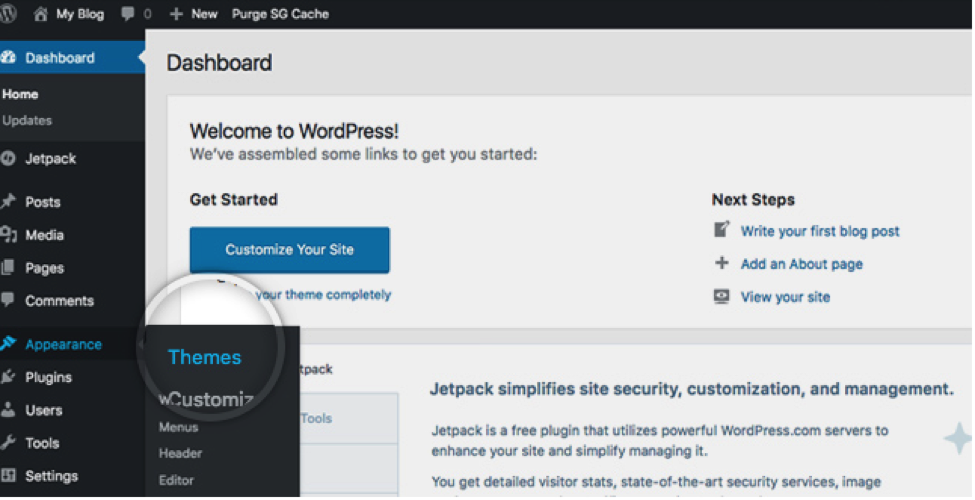Click Purge SG Cache in admin bar

280,14
